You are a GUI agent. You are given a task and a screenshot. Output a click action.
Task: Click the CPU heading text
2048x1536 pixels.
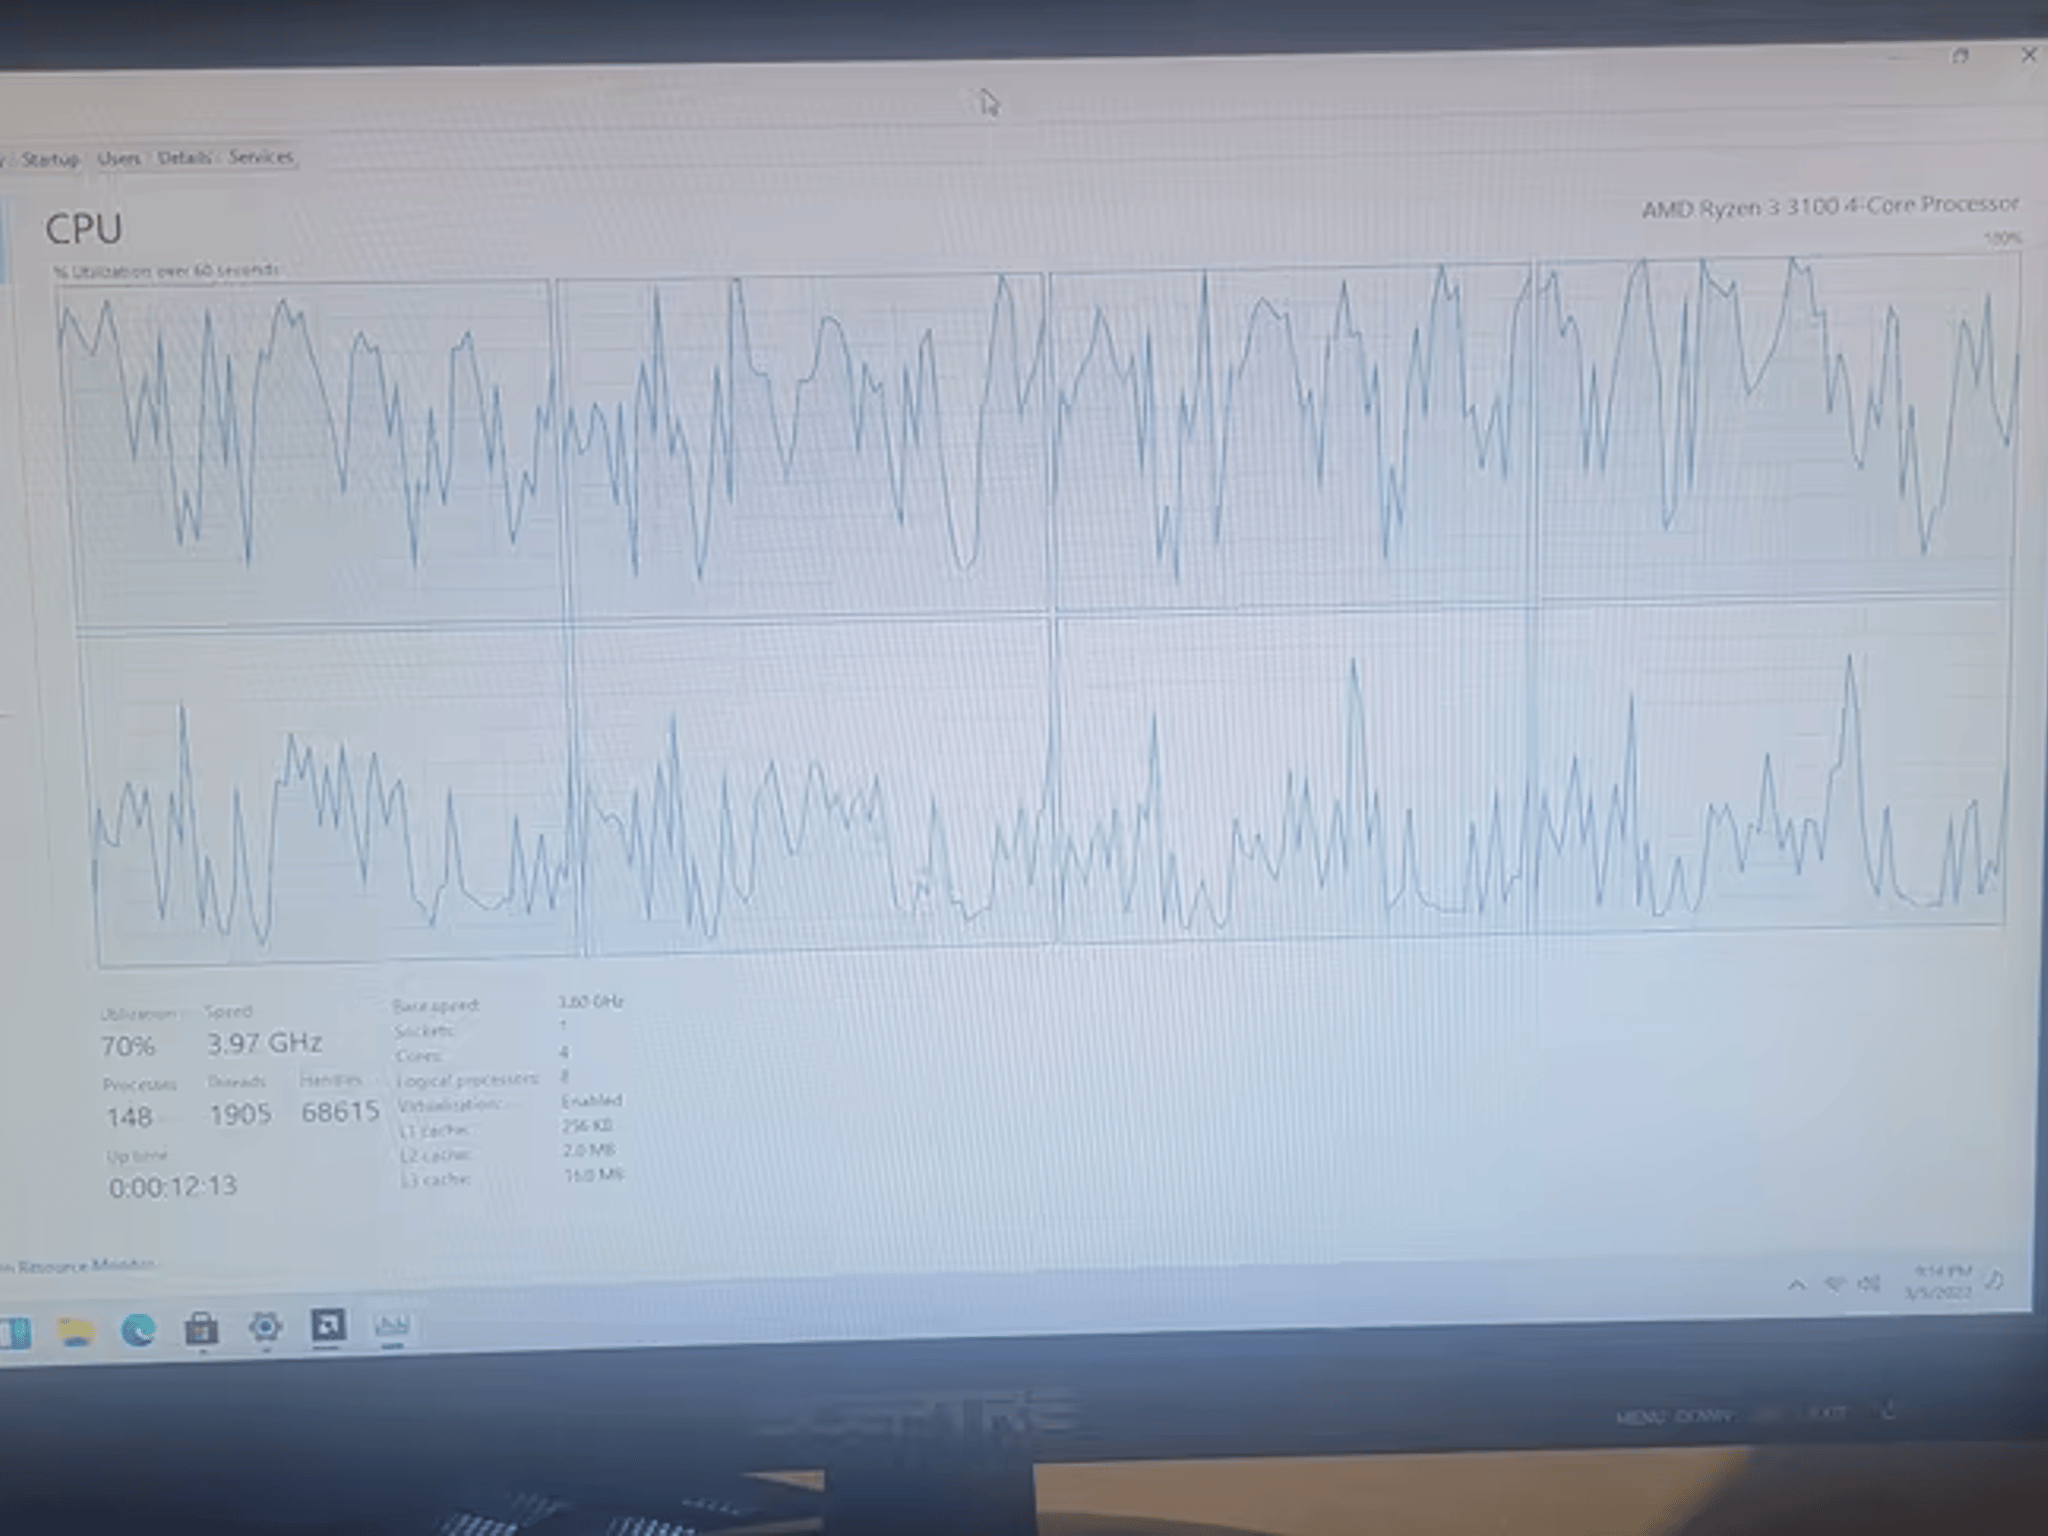click(84, 229)
